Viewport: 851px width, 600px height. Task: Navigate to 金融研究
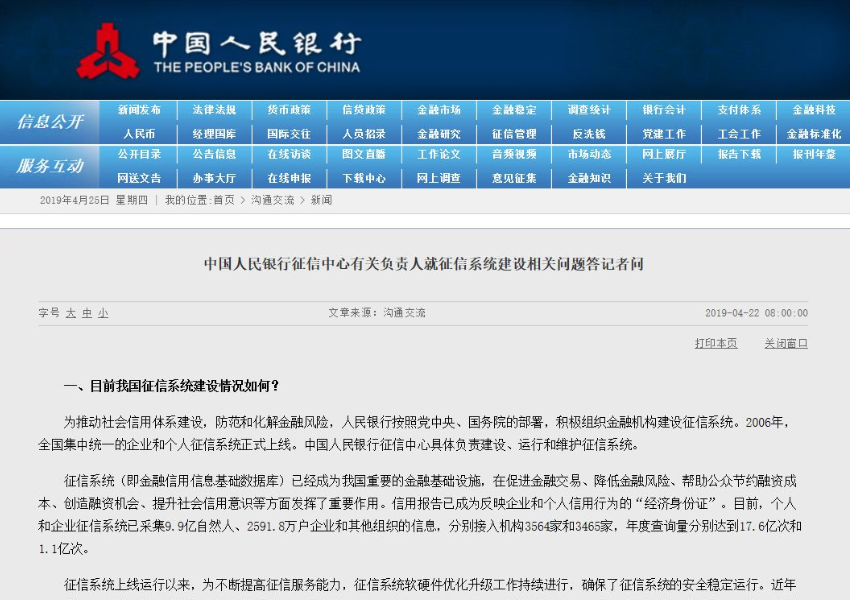pyautogui.click(x=439, y=134)
